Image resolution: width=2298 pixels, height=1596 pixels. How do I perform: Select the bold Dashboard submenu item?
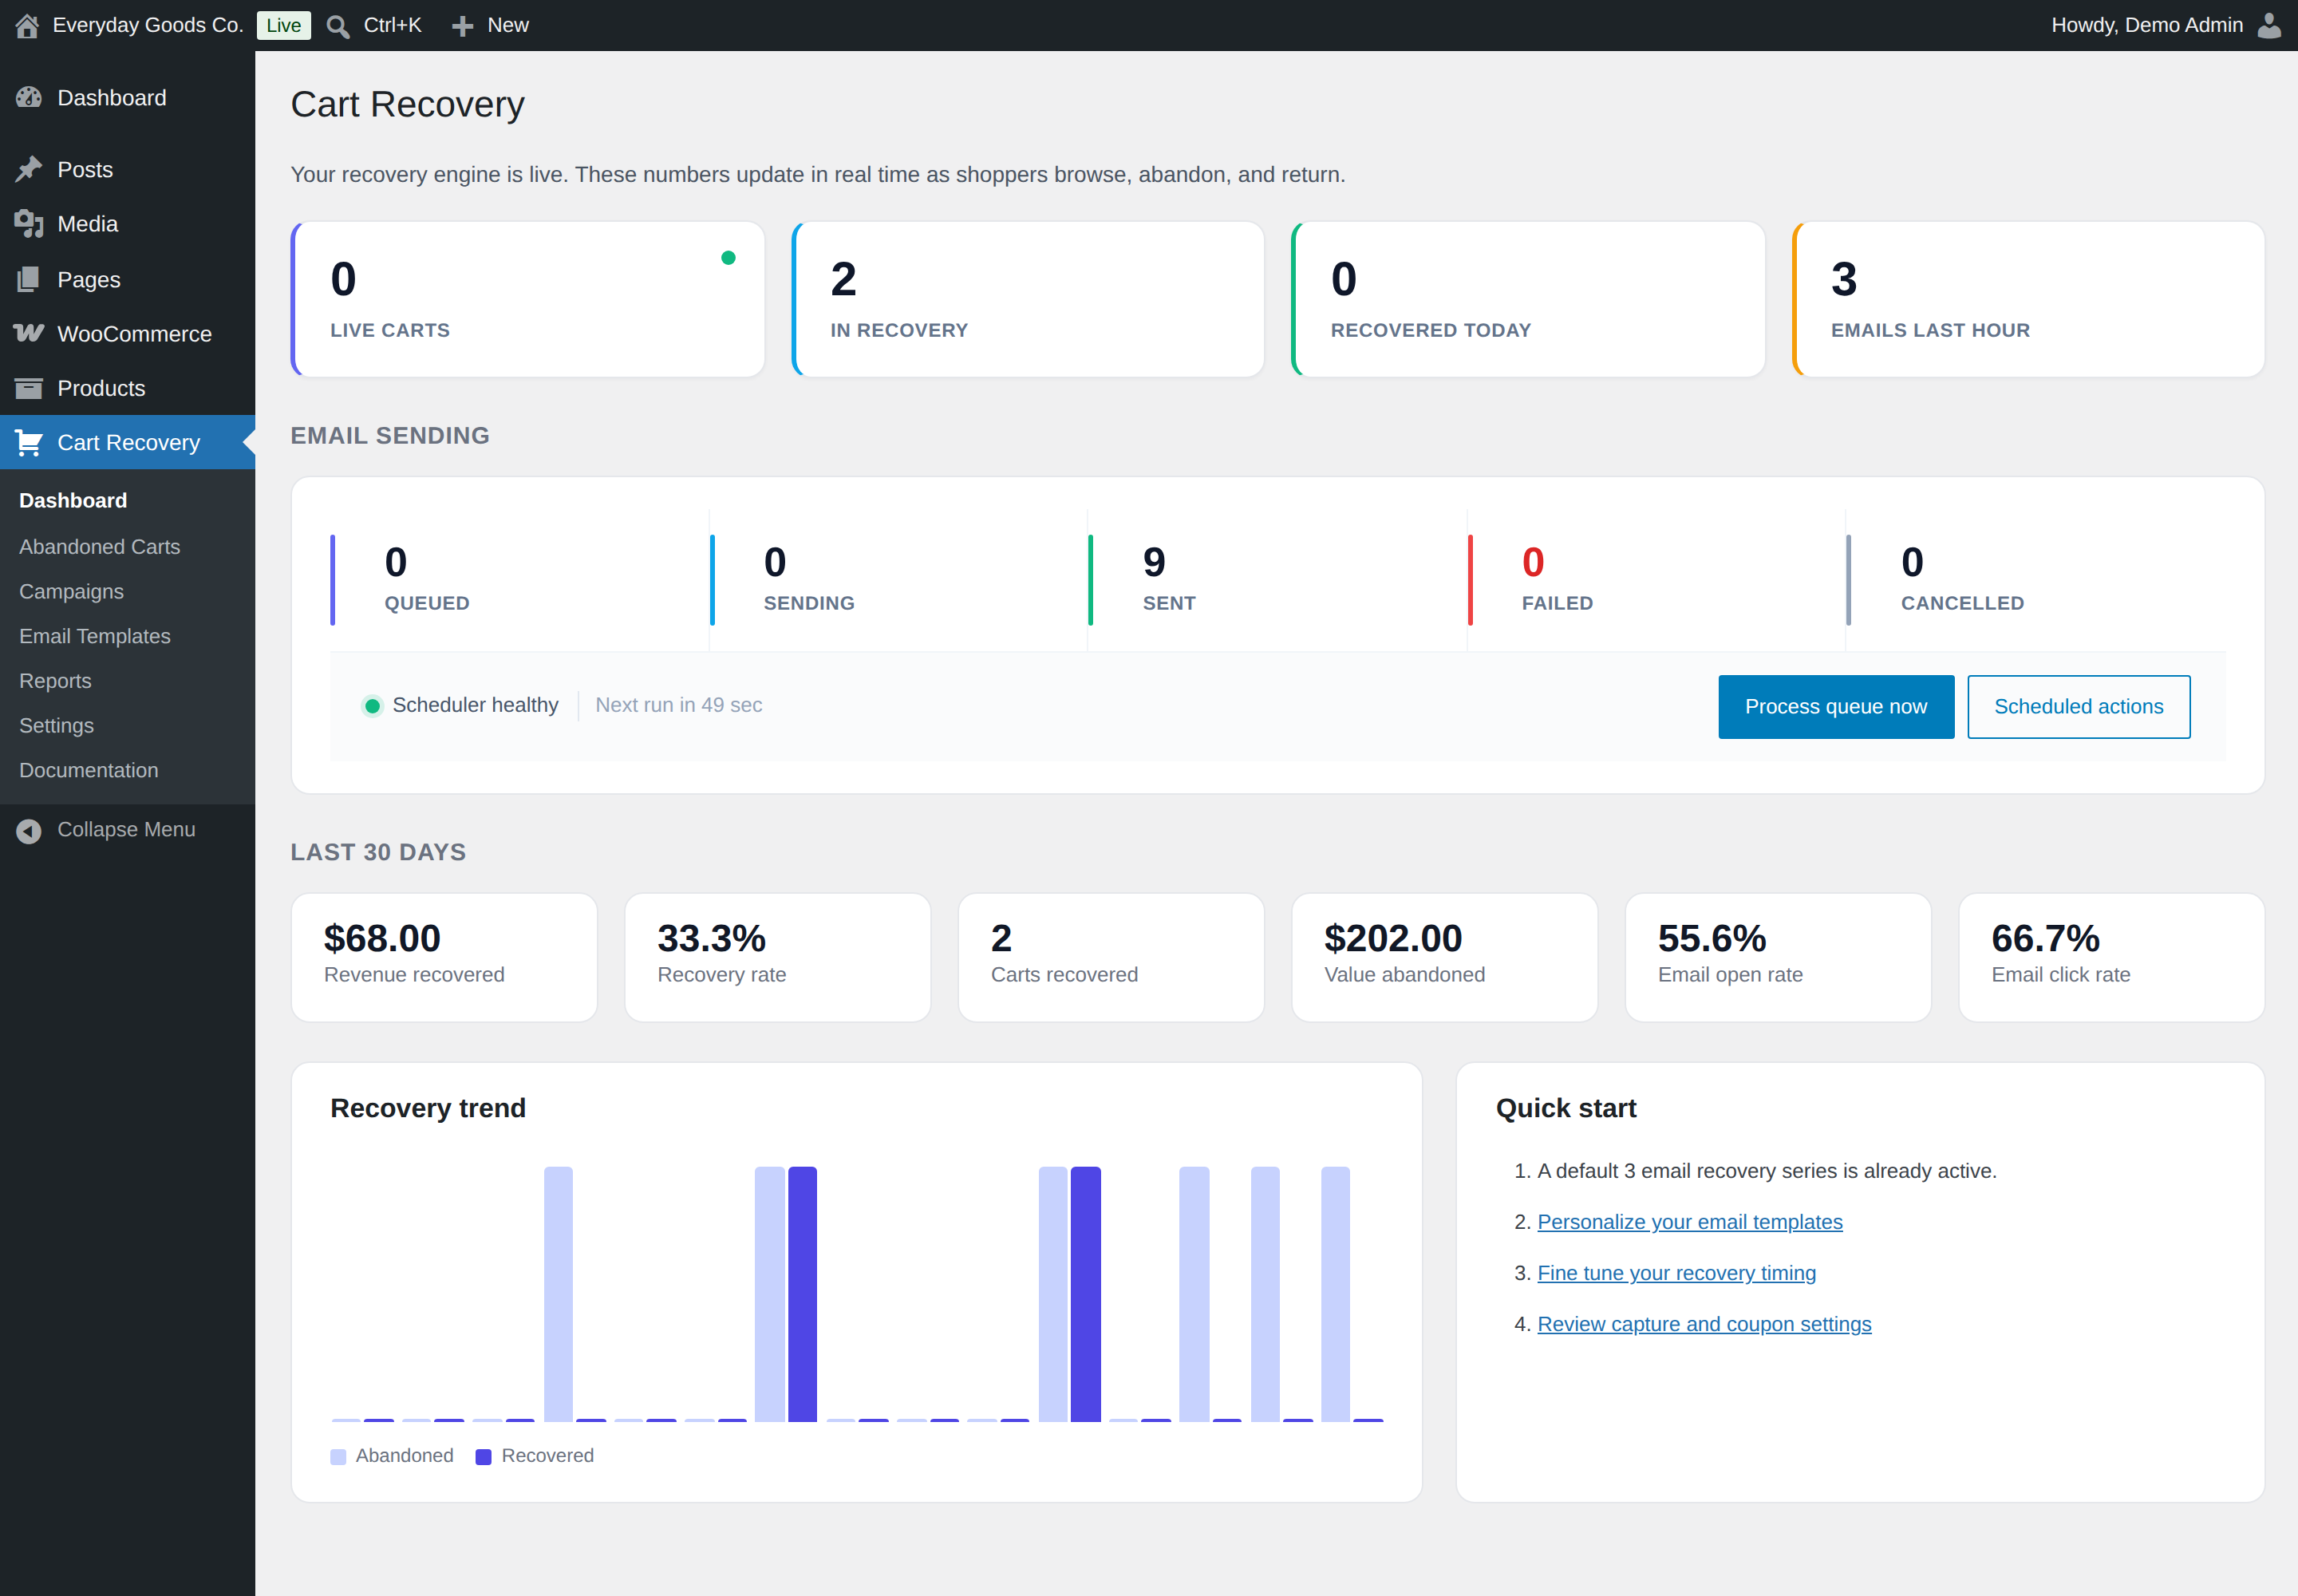(73, 500)
